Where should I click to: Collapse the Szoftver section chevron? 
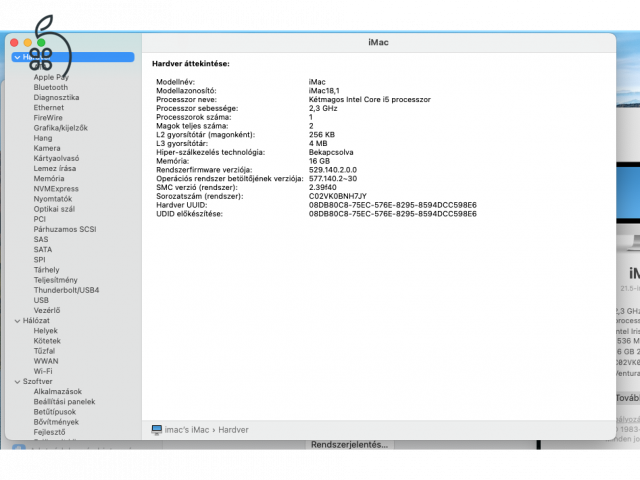pos(17,382)
